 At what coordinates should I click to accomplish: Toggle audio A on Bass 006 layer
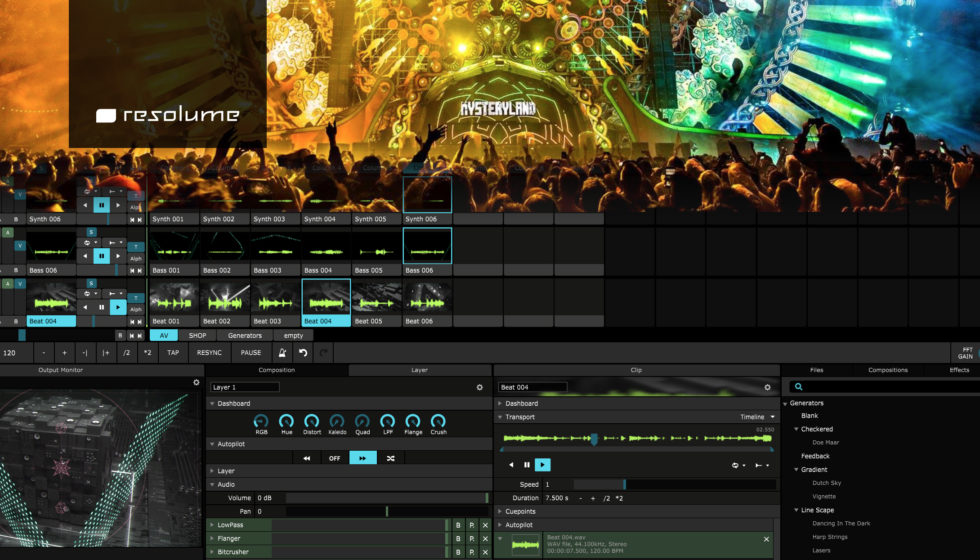pos(8,232)
